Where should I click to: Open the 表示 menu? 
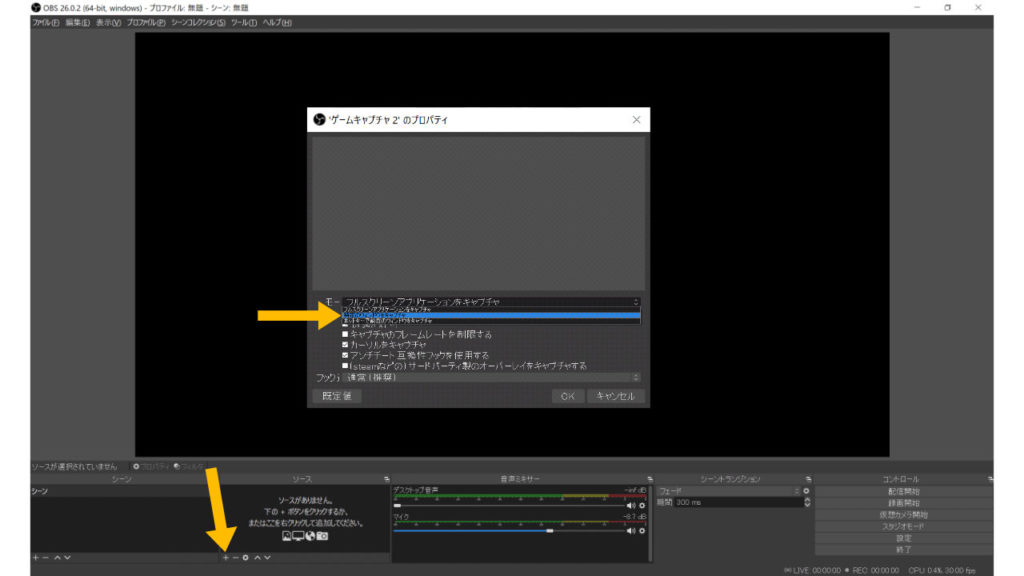(108, 23)
